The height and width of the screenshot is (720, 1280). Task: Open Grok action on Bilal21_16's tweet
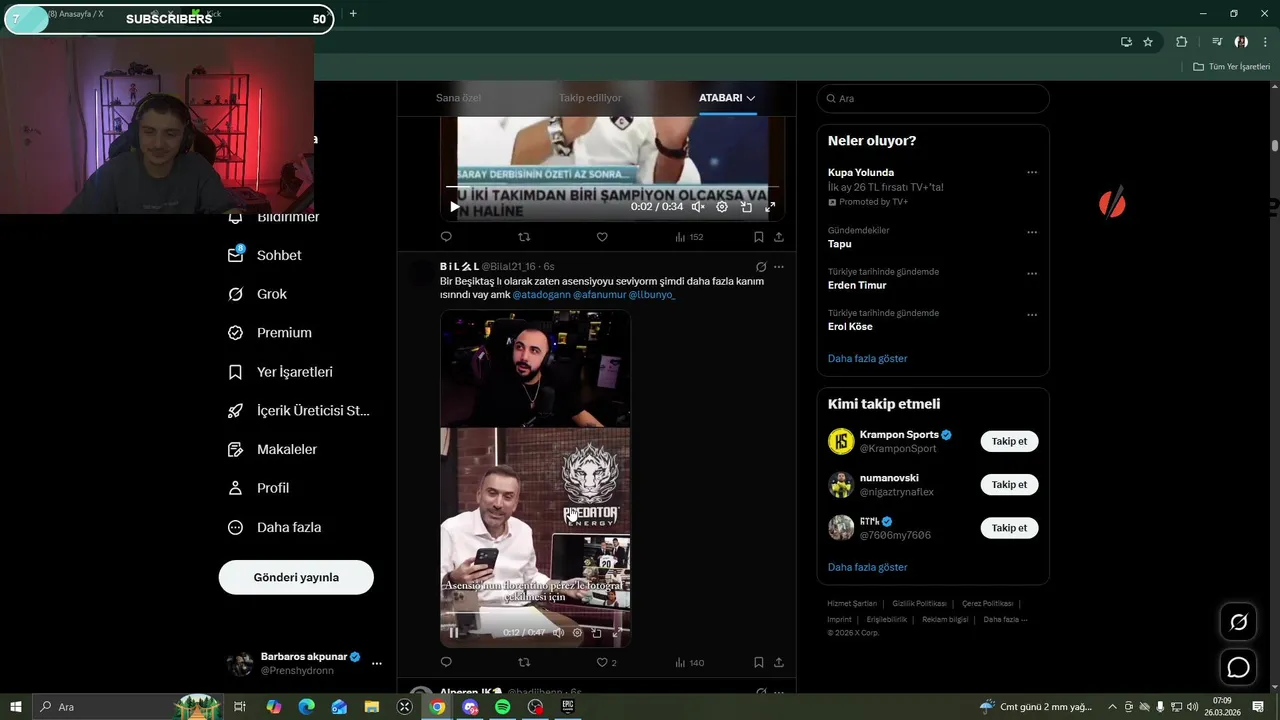coord(761,267)
